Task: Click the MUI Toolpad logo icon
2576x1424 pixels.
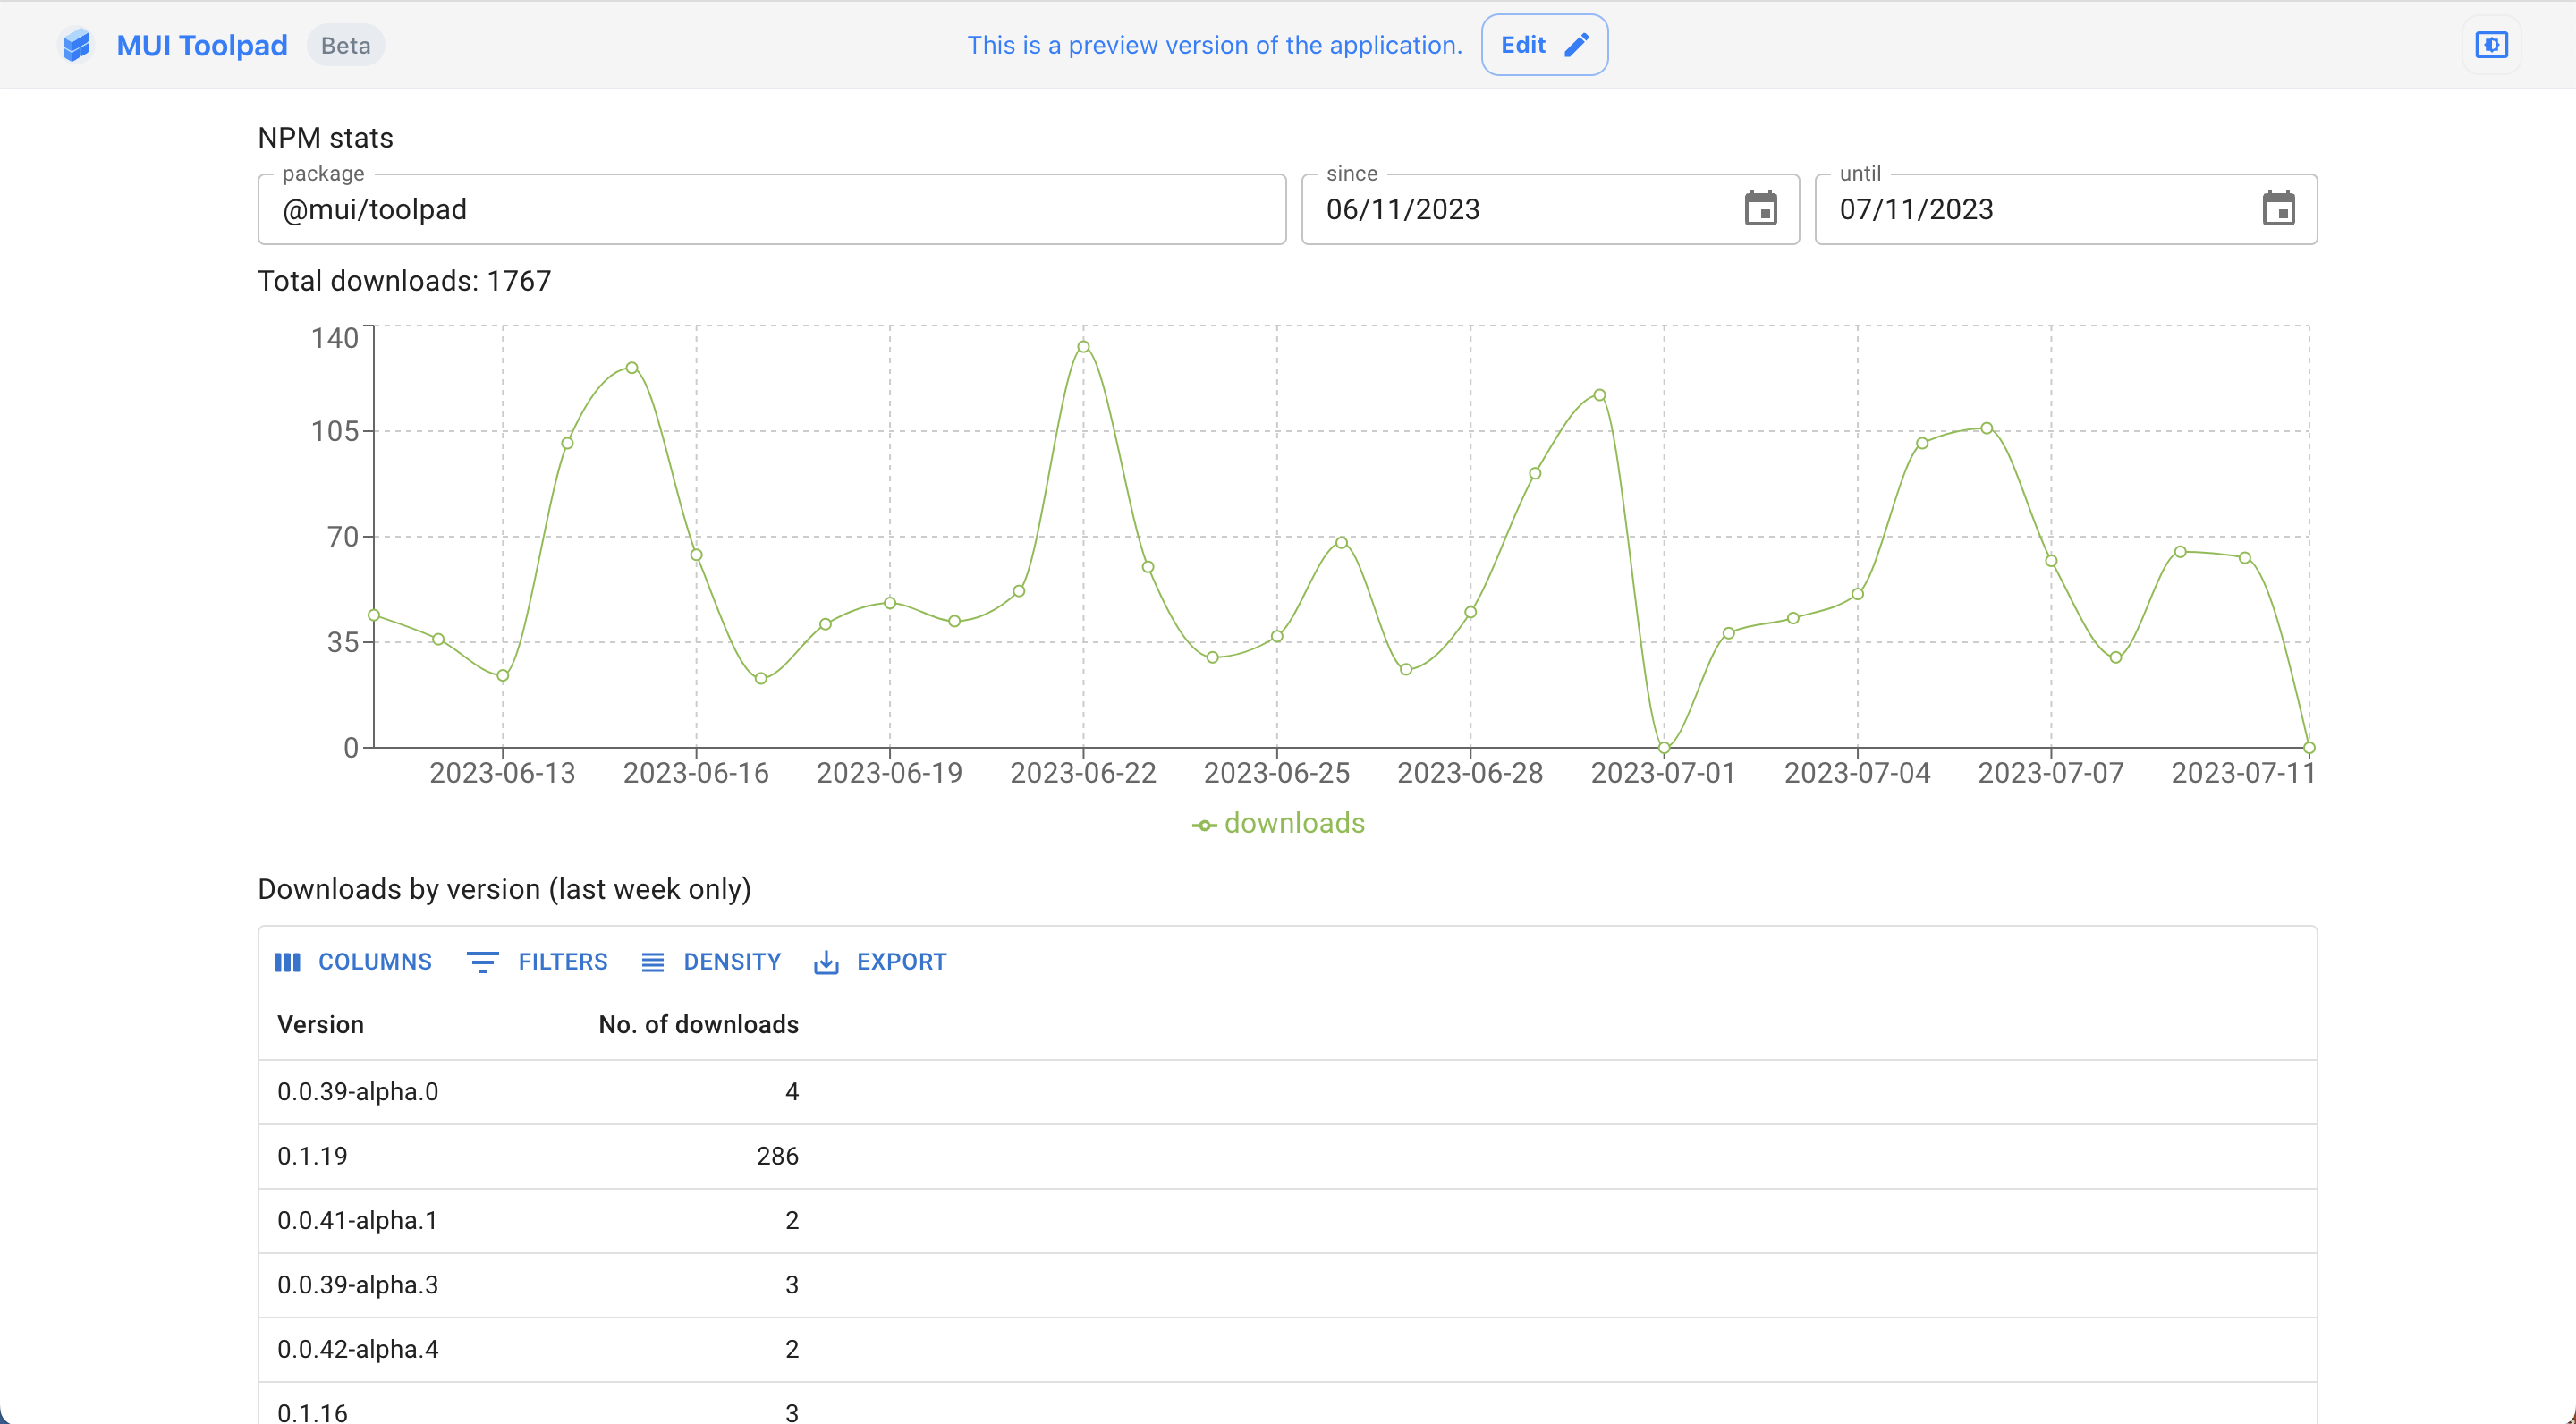Action: point(76,45)
